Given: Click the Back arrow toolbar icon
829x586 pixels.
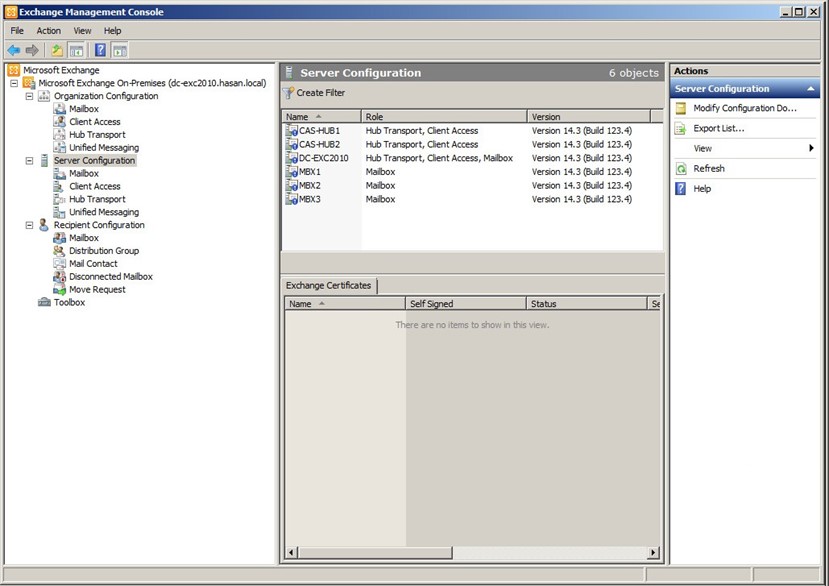Looking at the screenshot, I should [13, 50].
